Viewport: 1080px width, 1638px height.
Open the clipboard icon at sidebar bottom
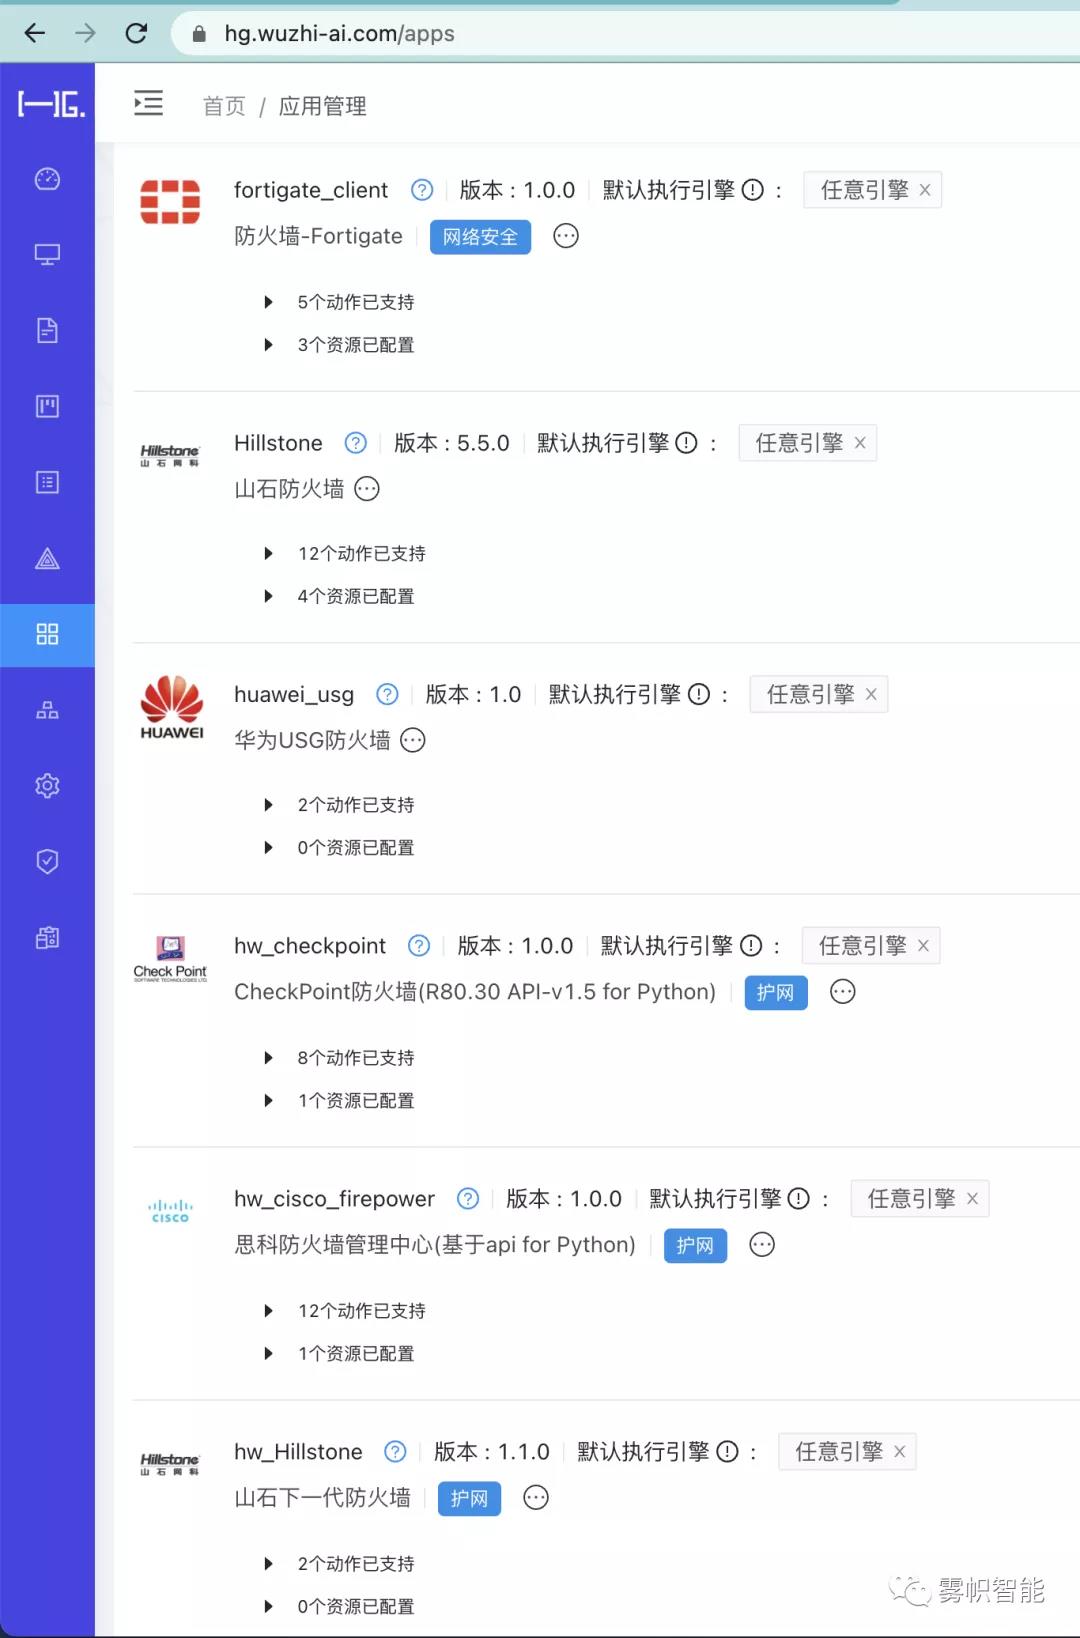tap(47, 937)
